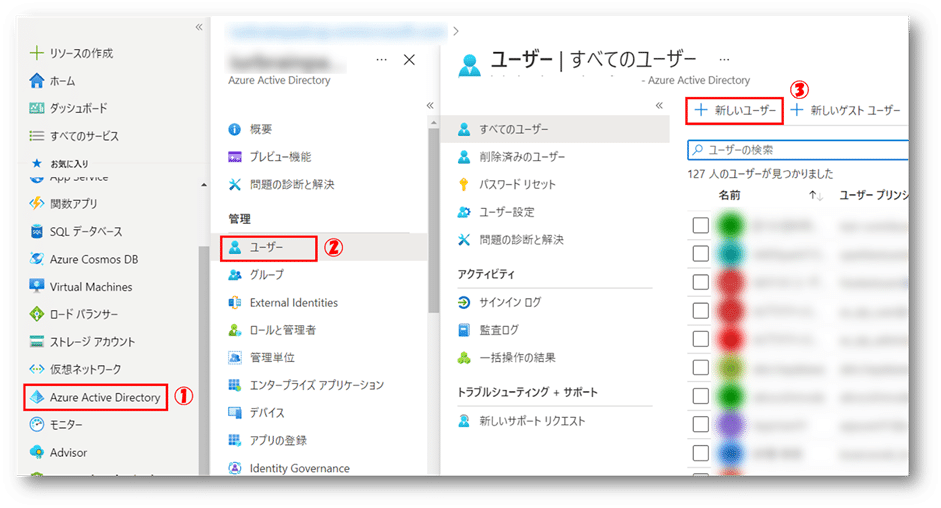Click the 新しいユーザー button
Viewport: 941px width, 508px height.
tap(735, 110)
